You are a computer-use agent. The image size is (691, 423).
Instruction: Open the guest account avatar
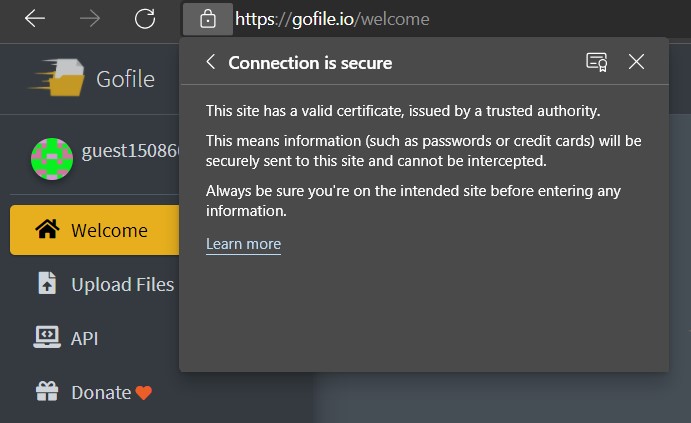coord(52,159)
